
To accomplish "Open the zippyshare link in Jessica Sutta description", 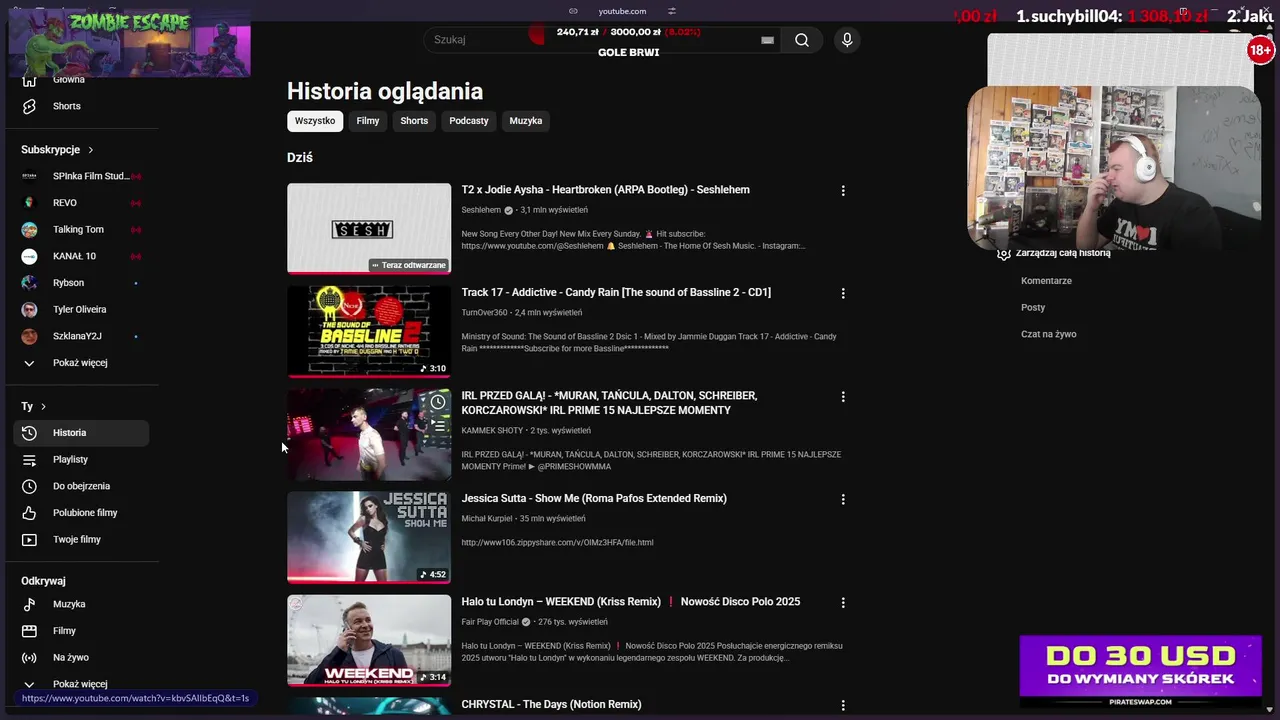I will click(557, 543).
